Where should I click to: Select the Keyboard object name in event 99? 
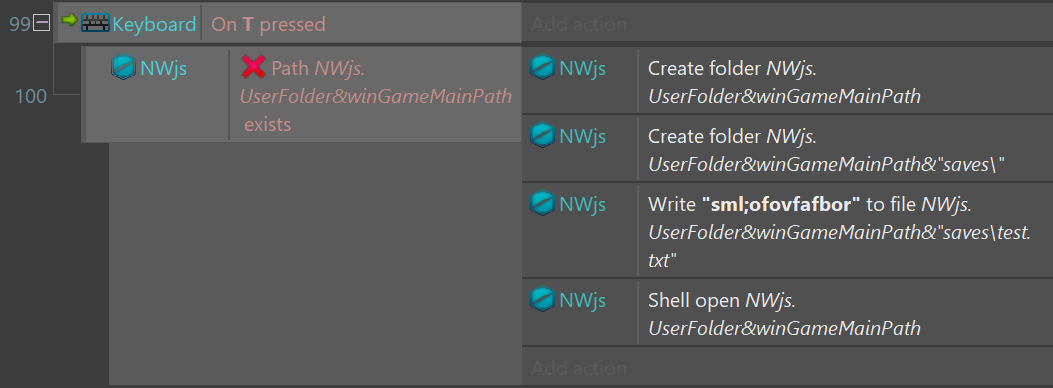coord(154,24)
